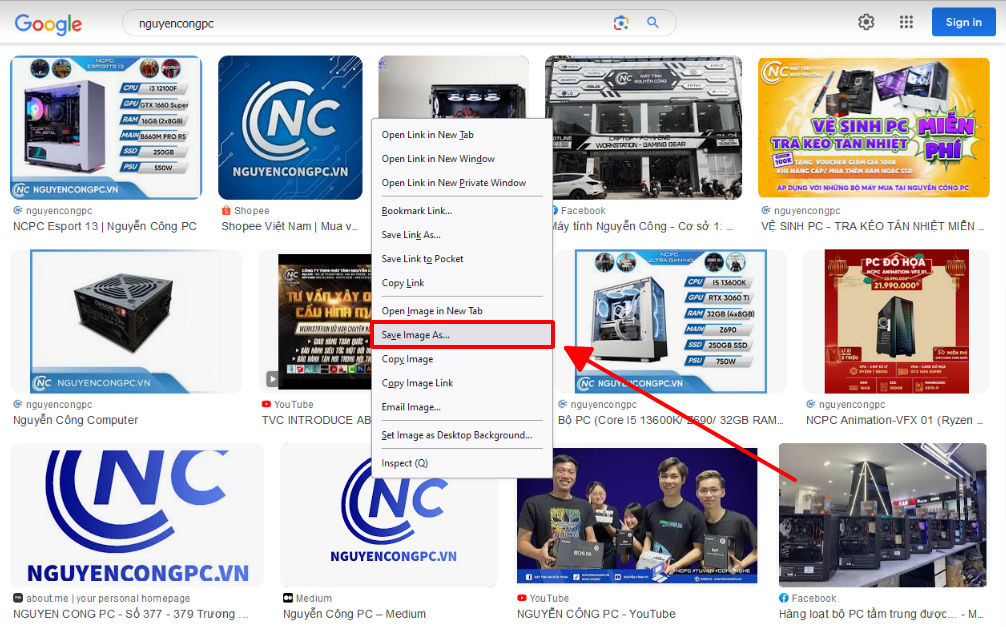Click NCPC Esport 13 | Nguyễn Công PC title
This screenshot has width=1006, height=627.
pyautogui.click(x=105, y=226)
